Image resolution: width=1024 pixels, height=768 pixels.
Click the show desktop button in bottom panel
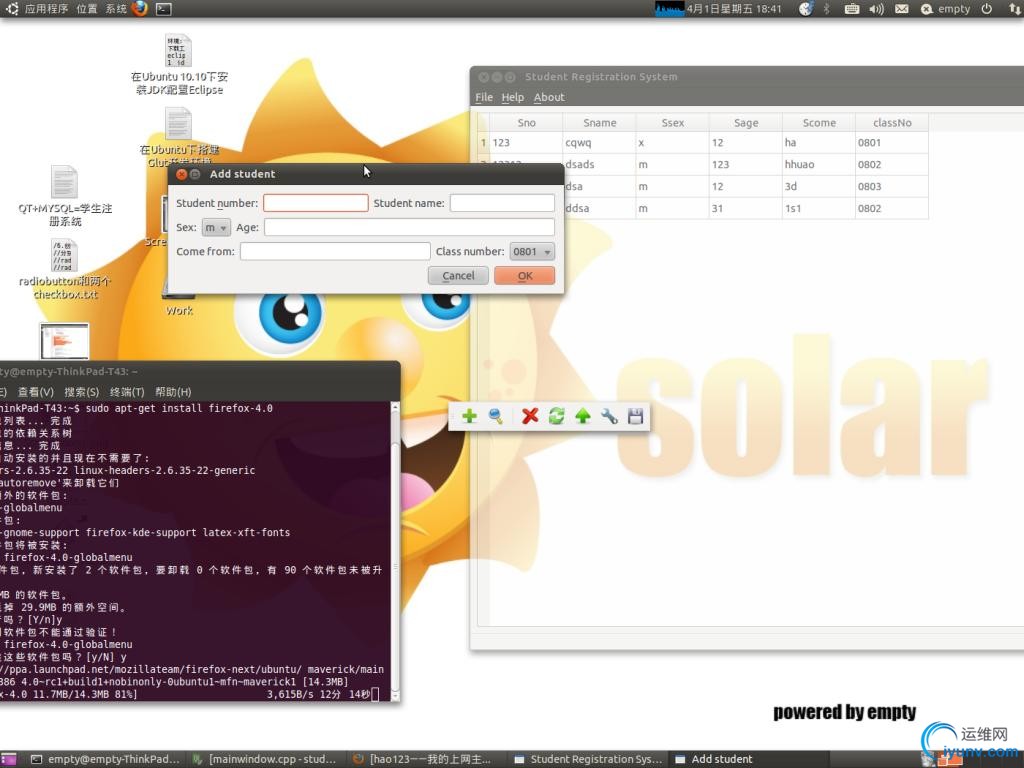[x=8, y=759]
